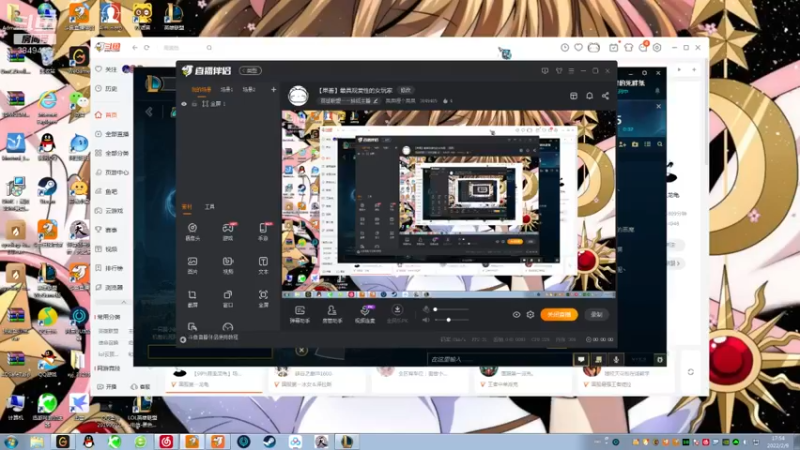
Task: Open the settings gear in the Douyu top bar
Action: 657,47
